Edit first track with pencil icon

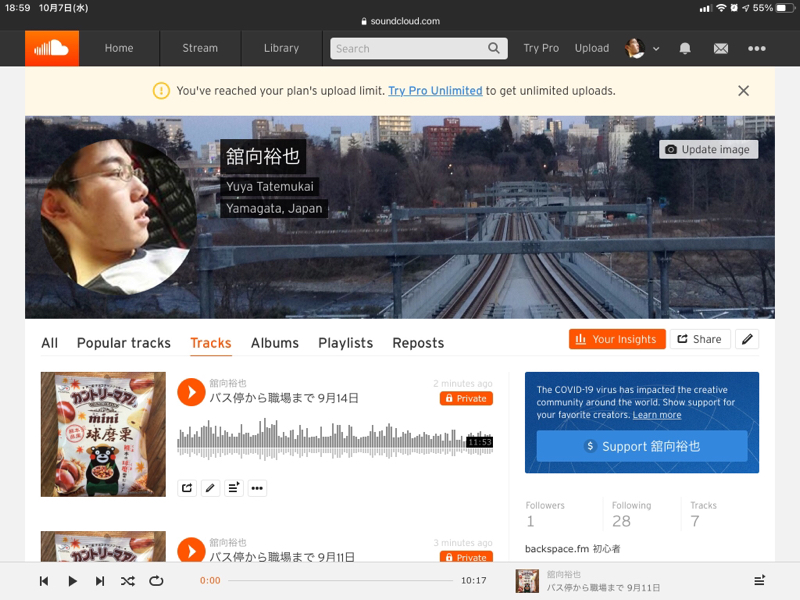210,488
